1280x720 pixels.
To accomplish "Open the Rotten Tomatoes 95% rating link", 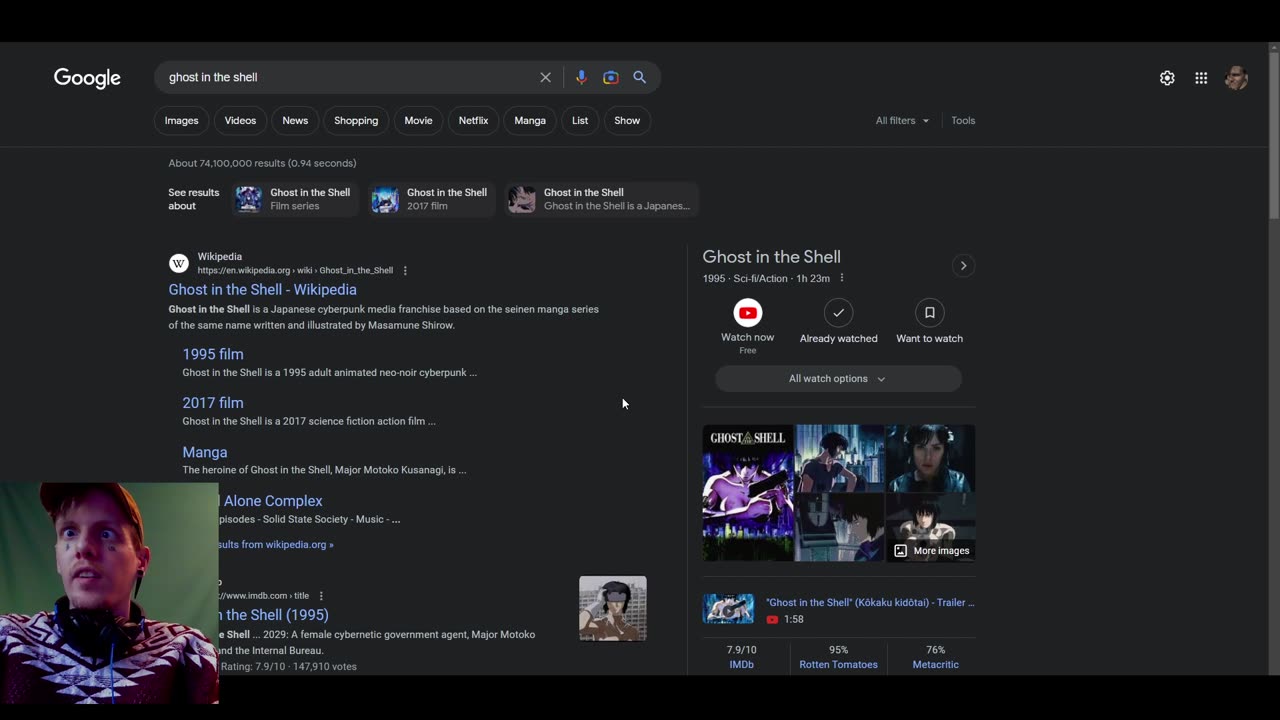I will point(838,657).
